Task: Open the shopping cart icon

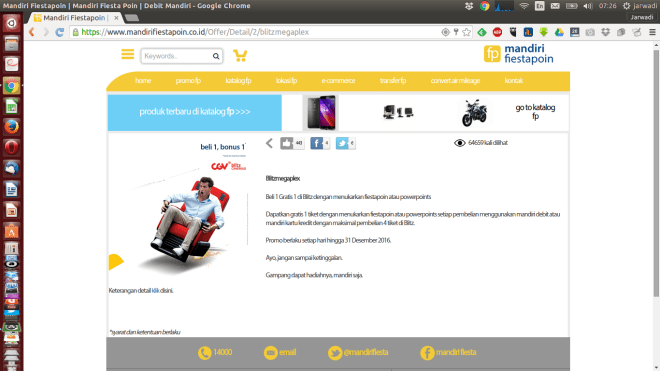Action: pyautogui.click(x=240, y=56)
